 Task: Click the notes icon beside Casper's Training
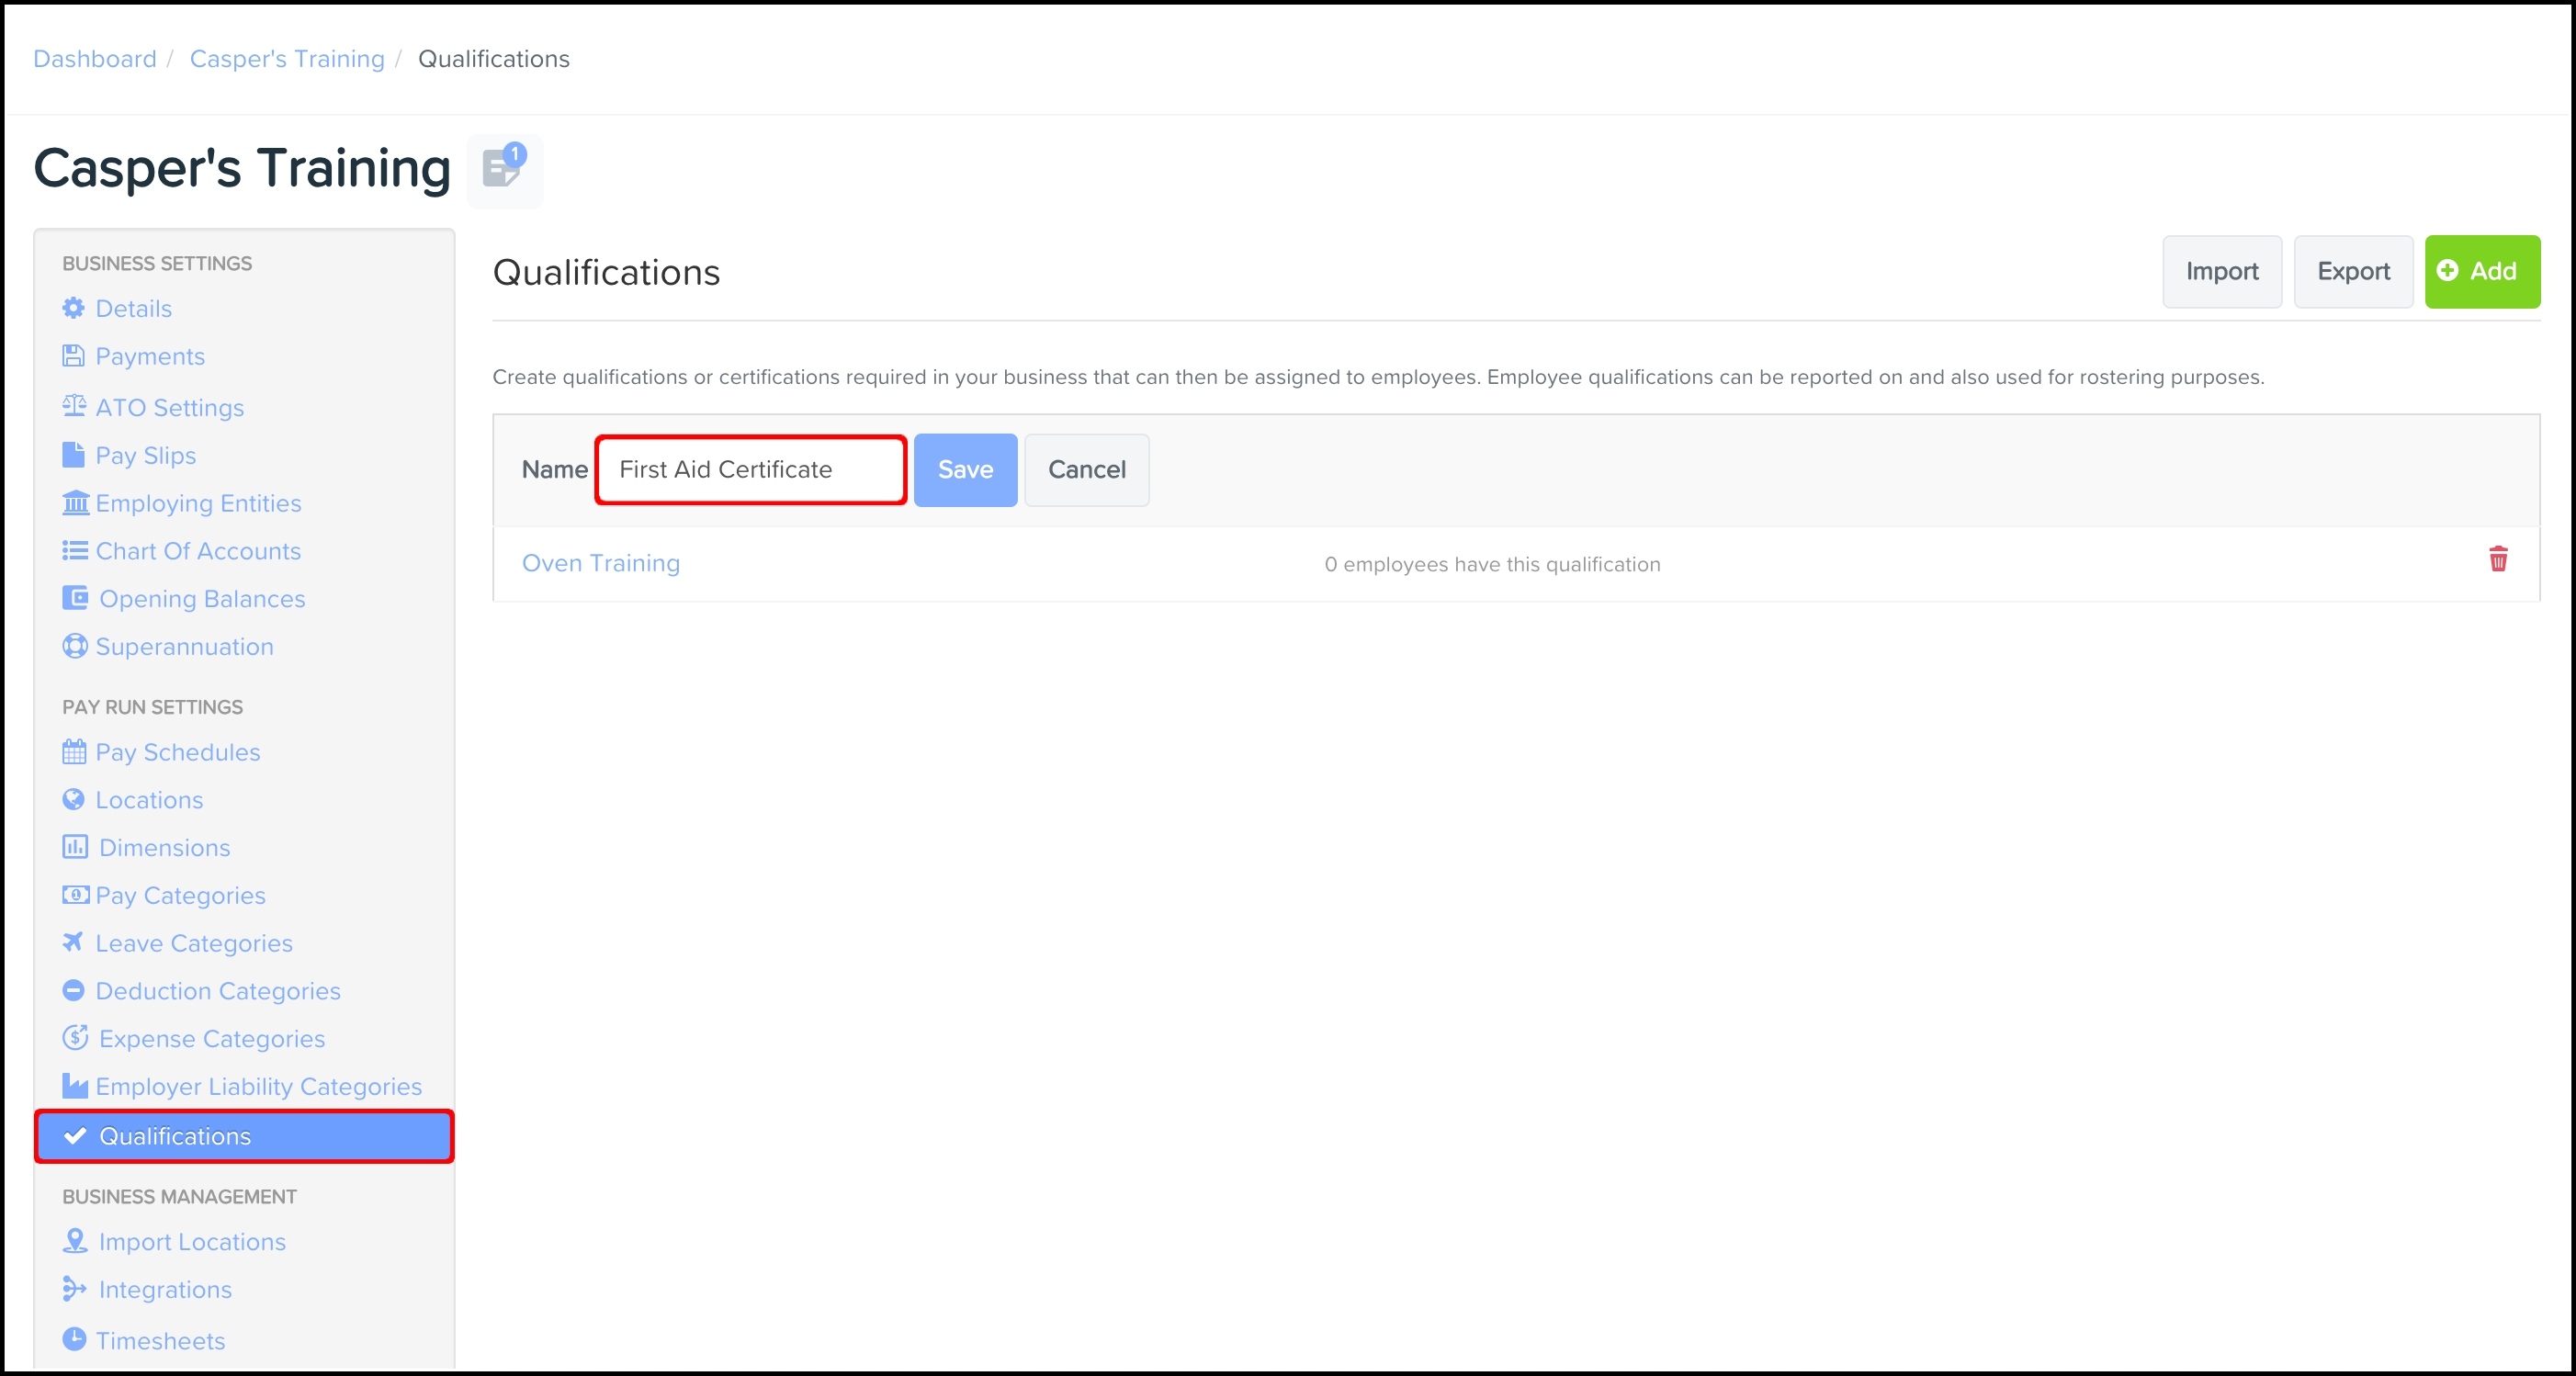pyautogui.click(x=503, y=169)
